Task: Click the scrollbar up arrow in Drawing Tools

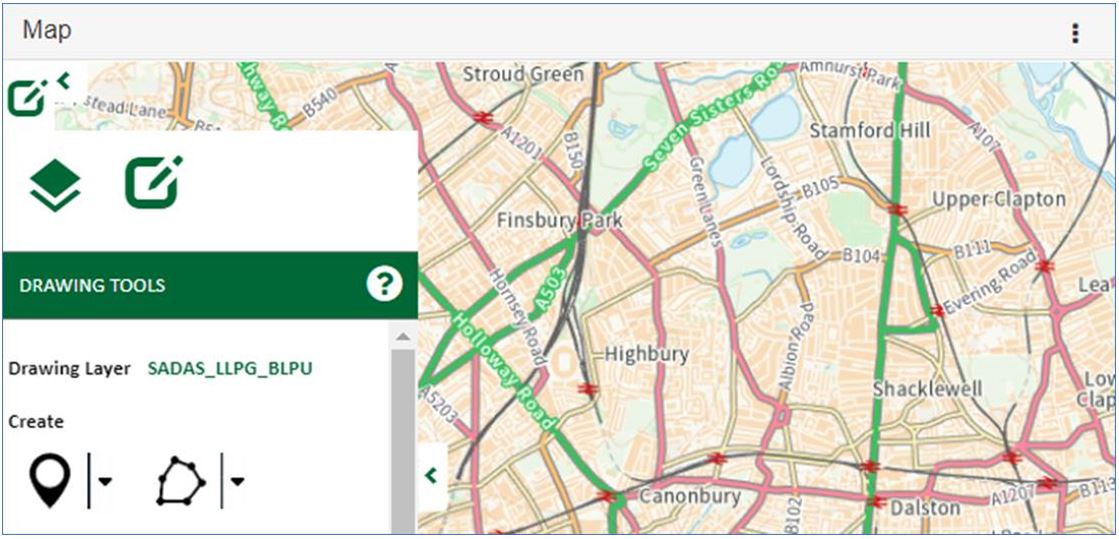Action: point(403,336)
